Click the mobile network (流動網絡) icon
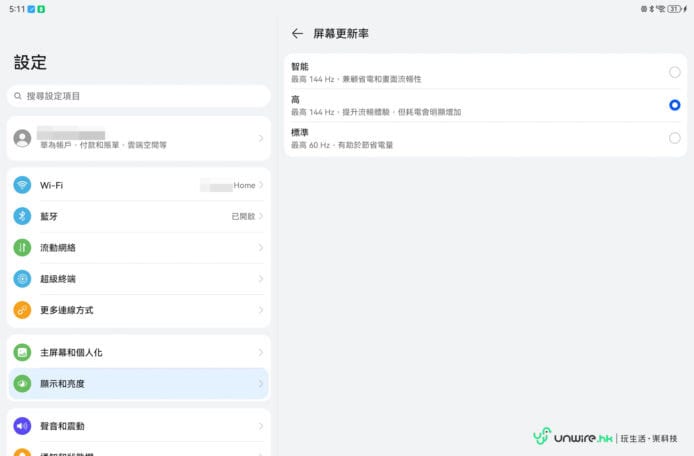Image resolution: width=694 pixels, height=456 pixels. pos(22,247)
